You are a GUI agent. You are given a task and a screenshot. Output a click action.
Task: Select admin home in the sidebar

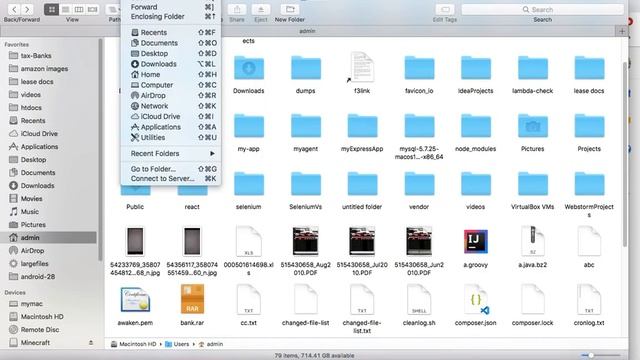tap(49, 238)
